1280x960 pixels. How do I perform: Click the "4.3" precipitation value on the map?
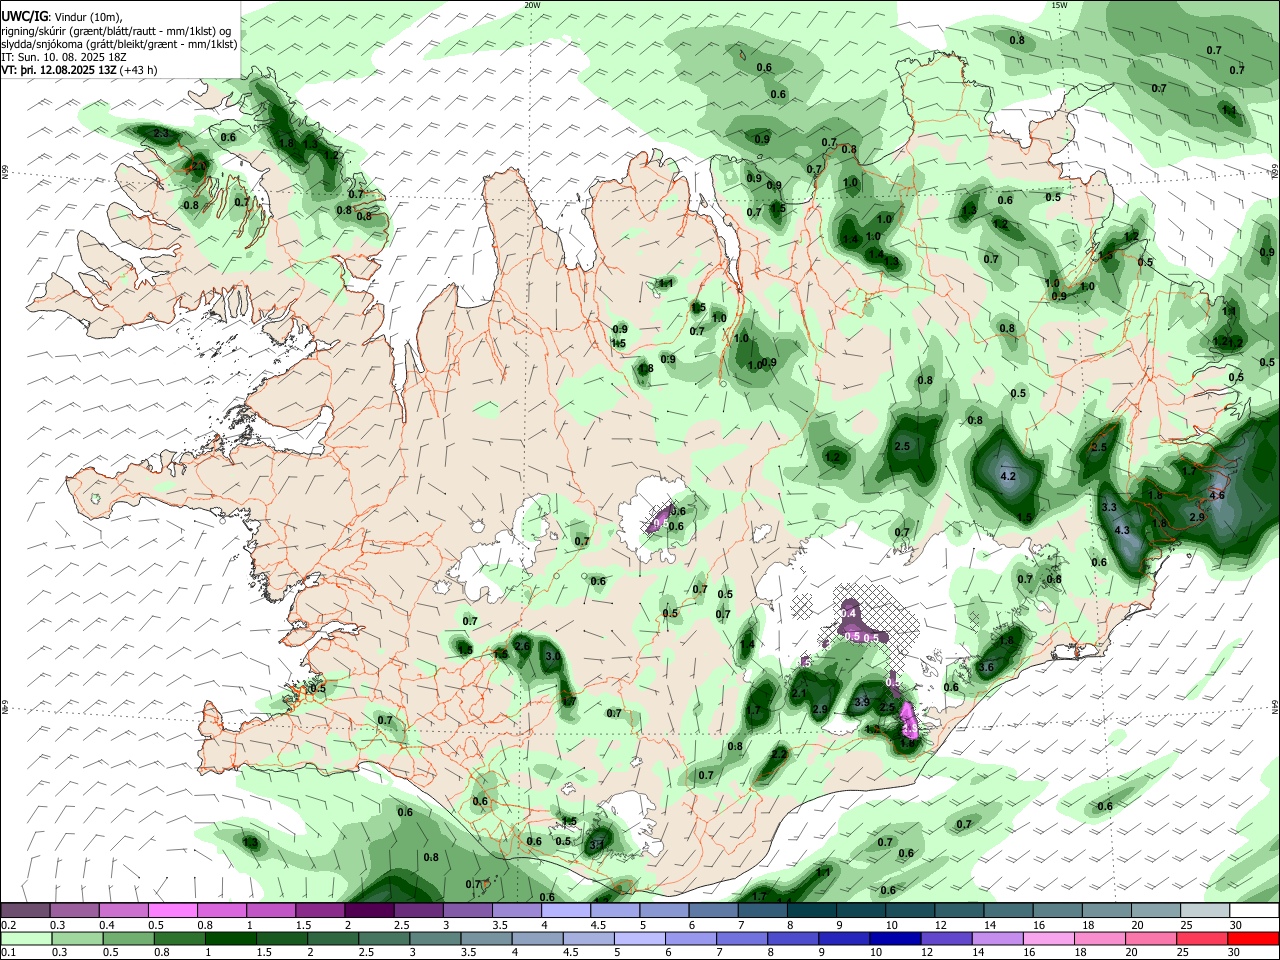(x=1122, y=531)
